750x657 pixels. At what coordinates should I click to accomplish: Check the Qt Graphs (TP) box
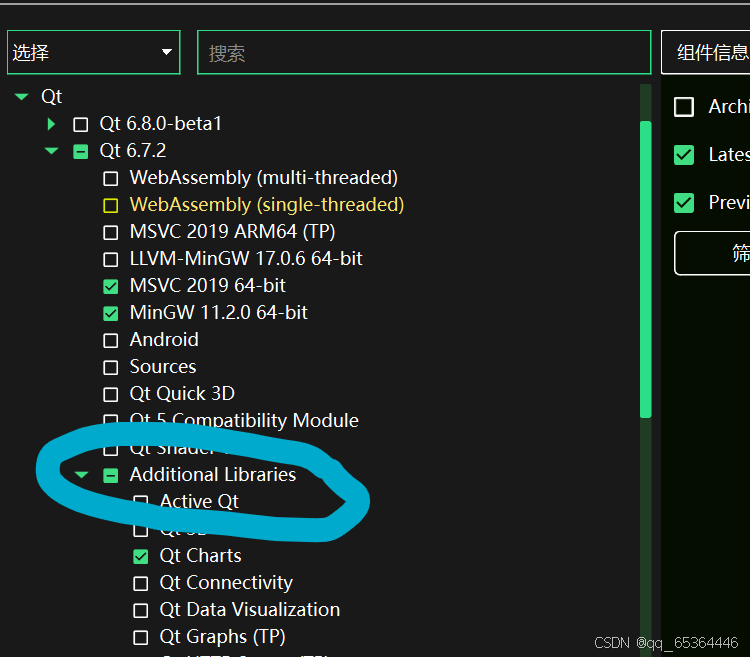[141, 638]
